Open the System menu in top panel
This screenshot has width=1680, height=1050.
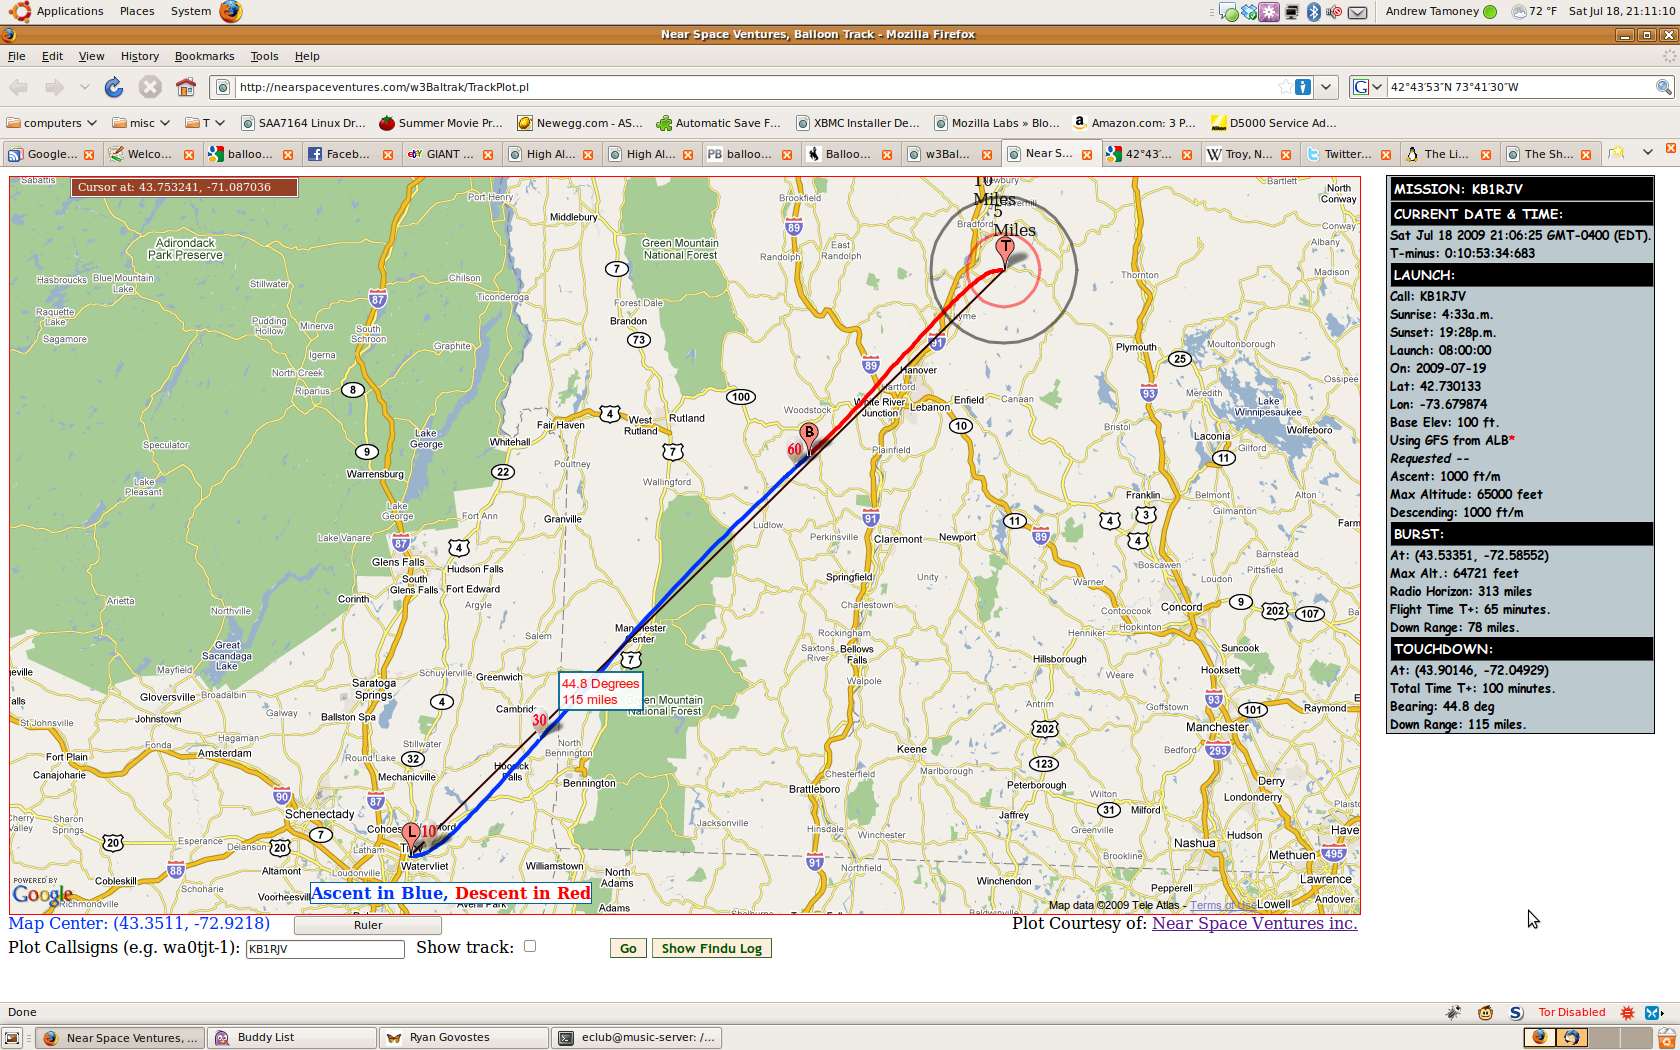[x=190, y=11]
